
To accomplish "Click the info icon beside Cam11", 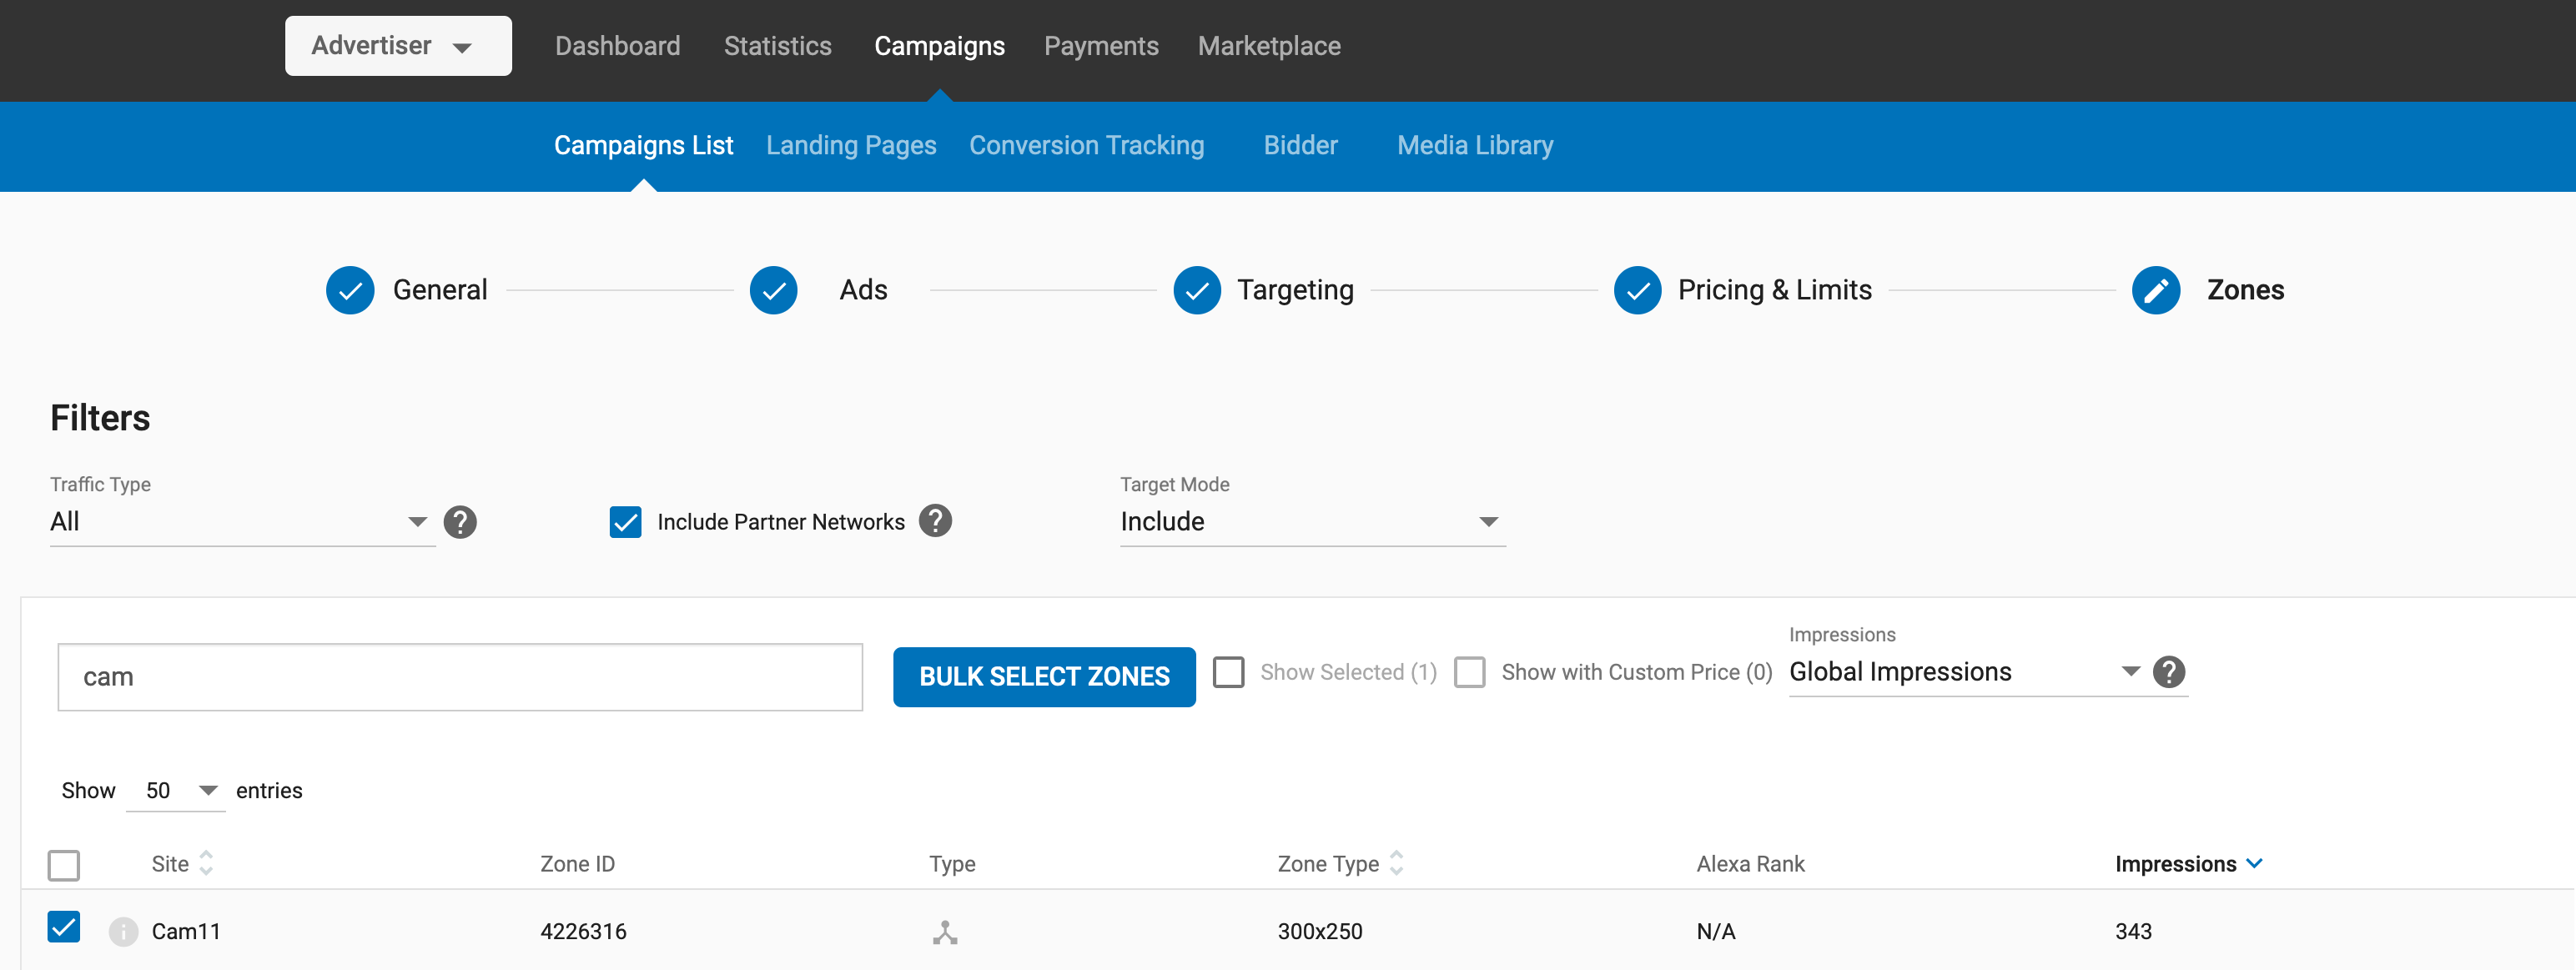I will pos(123,931).
